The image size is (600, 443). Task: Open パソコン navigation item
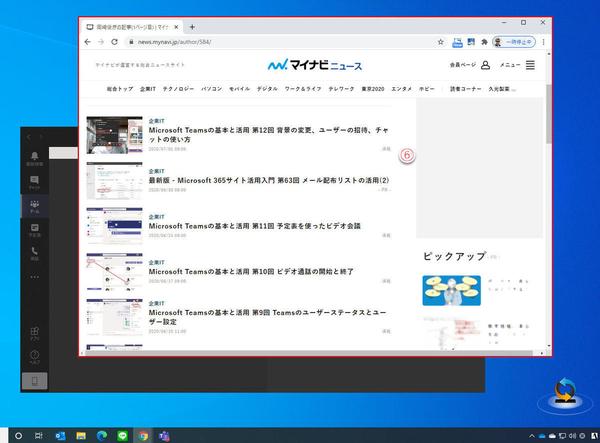(x=212, y=89)
